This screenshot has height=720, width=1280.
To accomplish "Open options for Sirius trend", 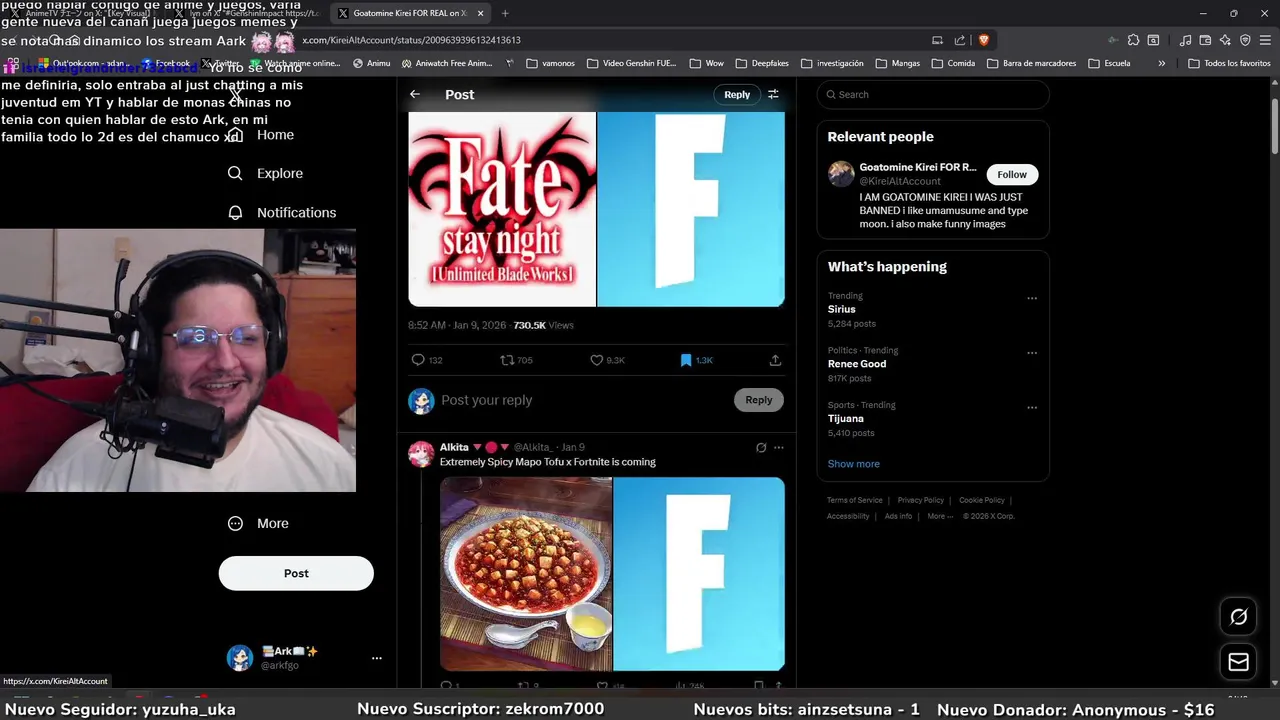I will [x=1032, y=298].
